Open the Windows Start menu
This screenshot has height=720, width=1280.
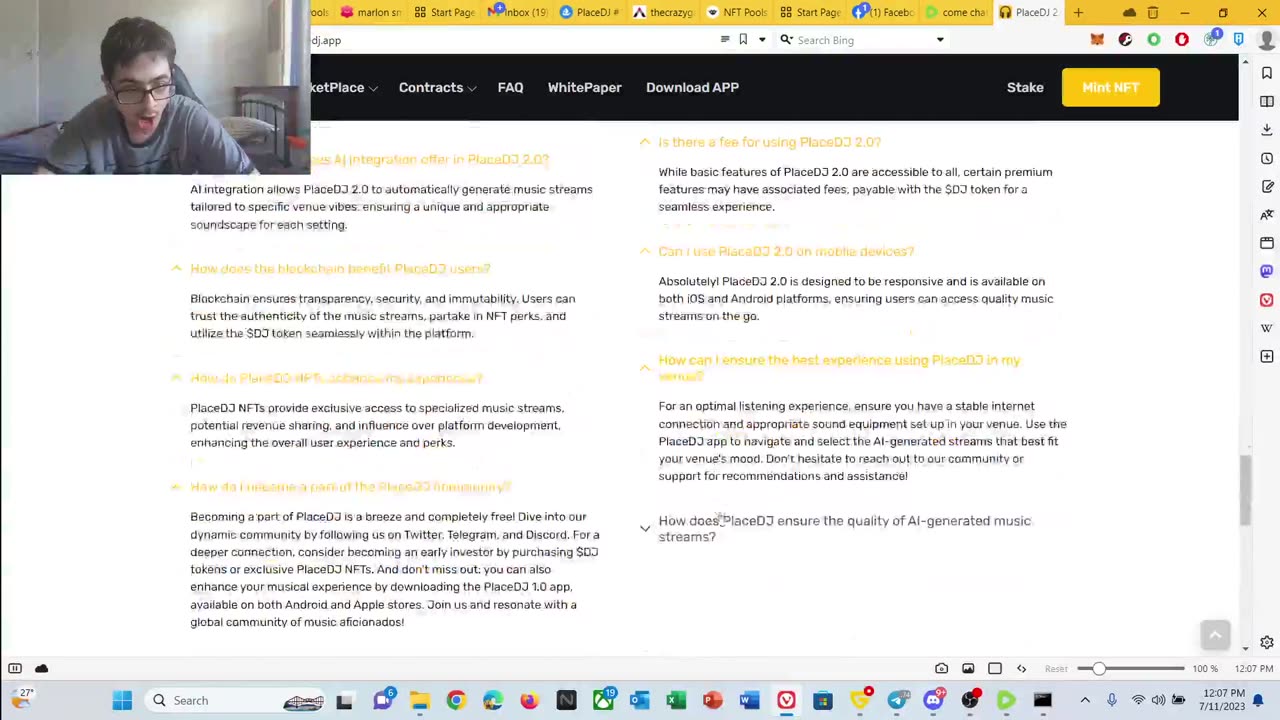pos(122,700)
